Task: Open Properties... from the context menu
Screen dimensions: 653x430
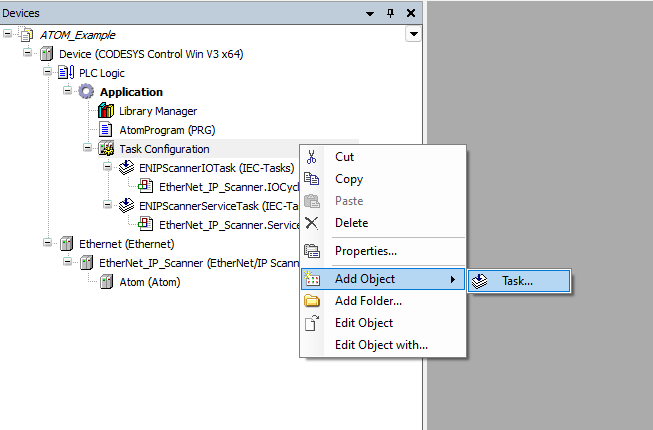Action: 382,251
